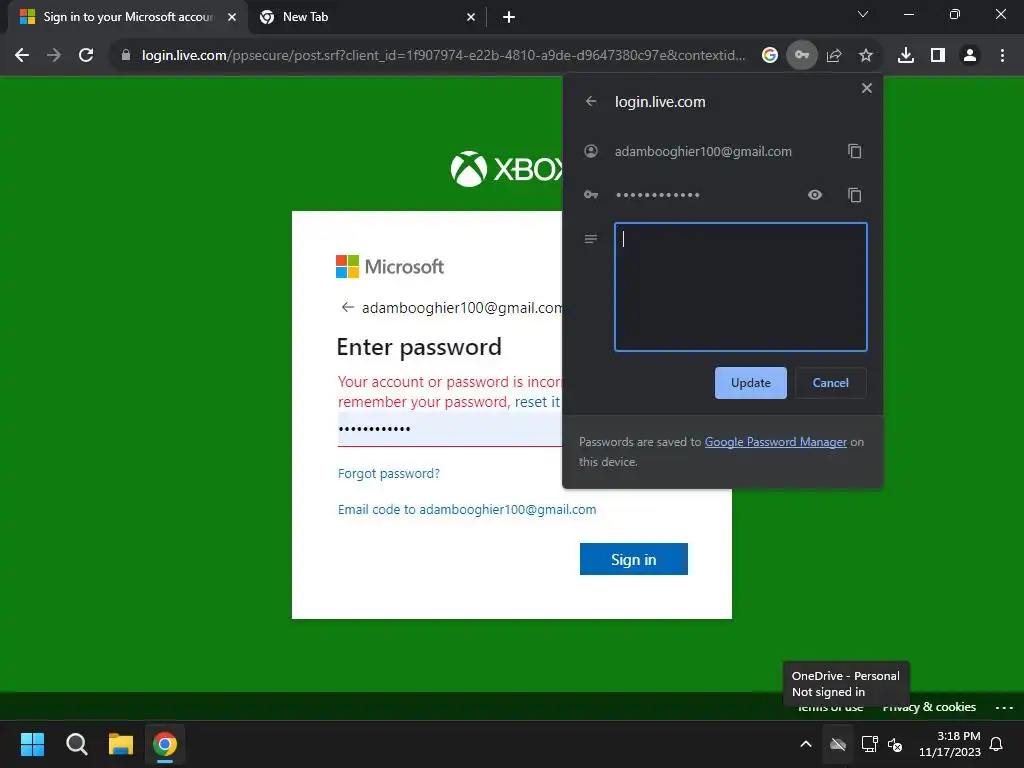Open the notification bell
This screenshot has height=768, width=1024.
pos(996,744)
